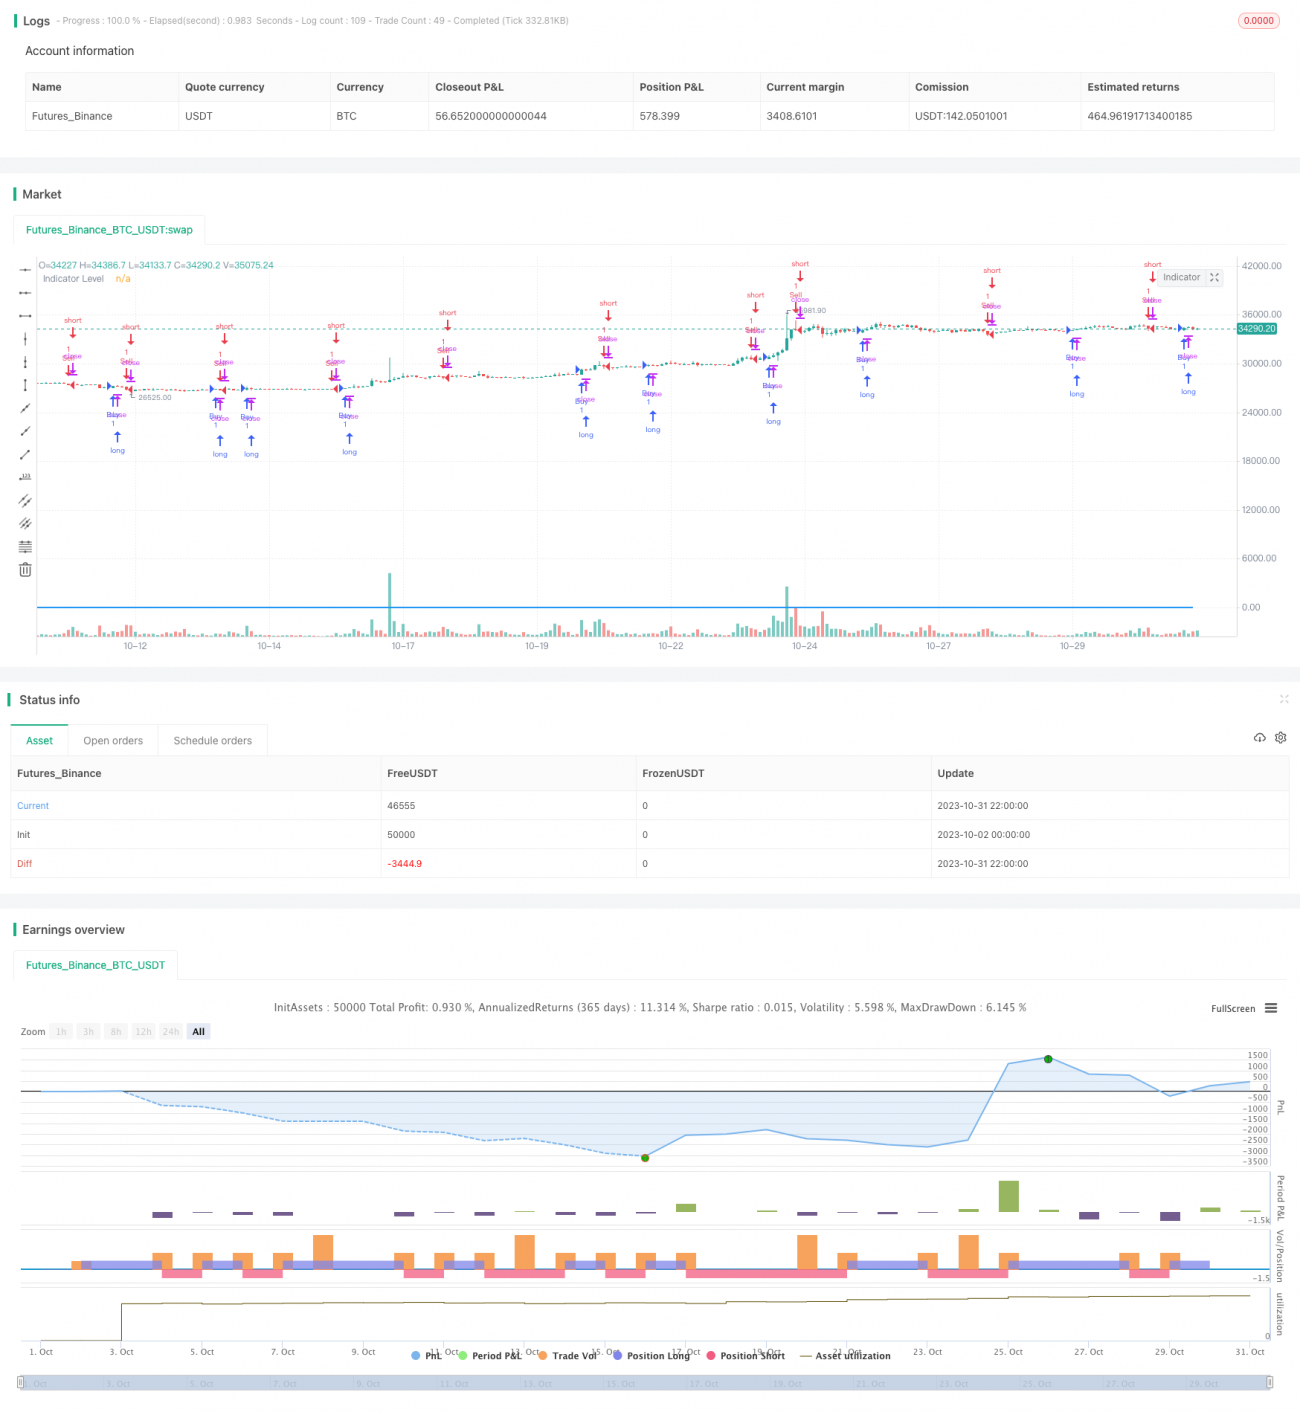Screen dimensions: 1300x1412
Task: Set zoom range to 24h
Action: (x=170, y=1031)
